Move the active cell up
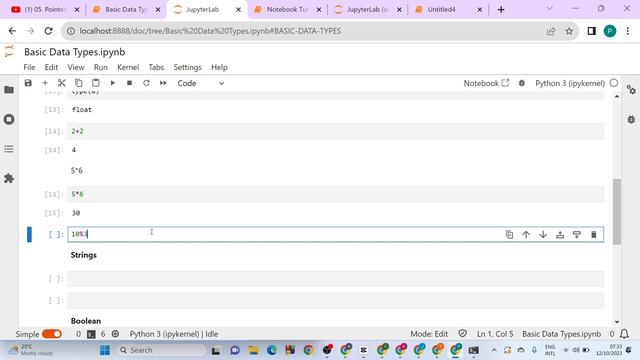 (x=526, y=235)
